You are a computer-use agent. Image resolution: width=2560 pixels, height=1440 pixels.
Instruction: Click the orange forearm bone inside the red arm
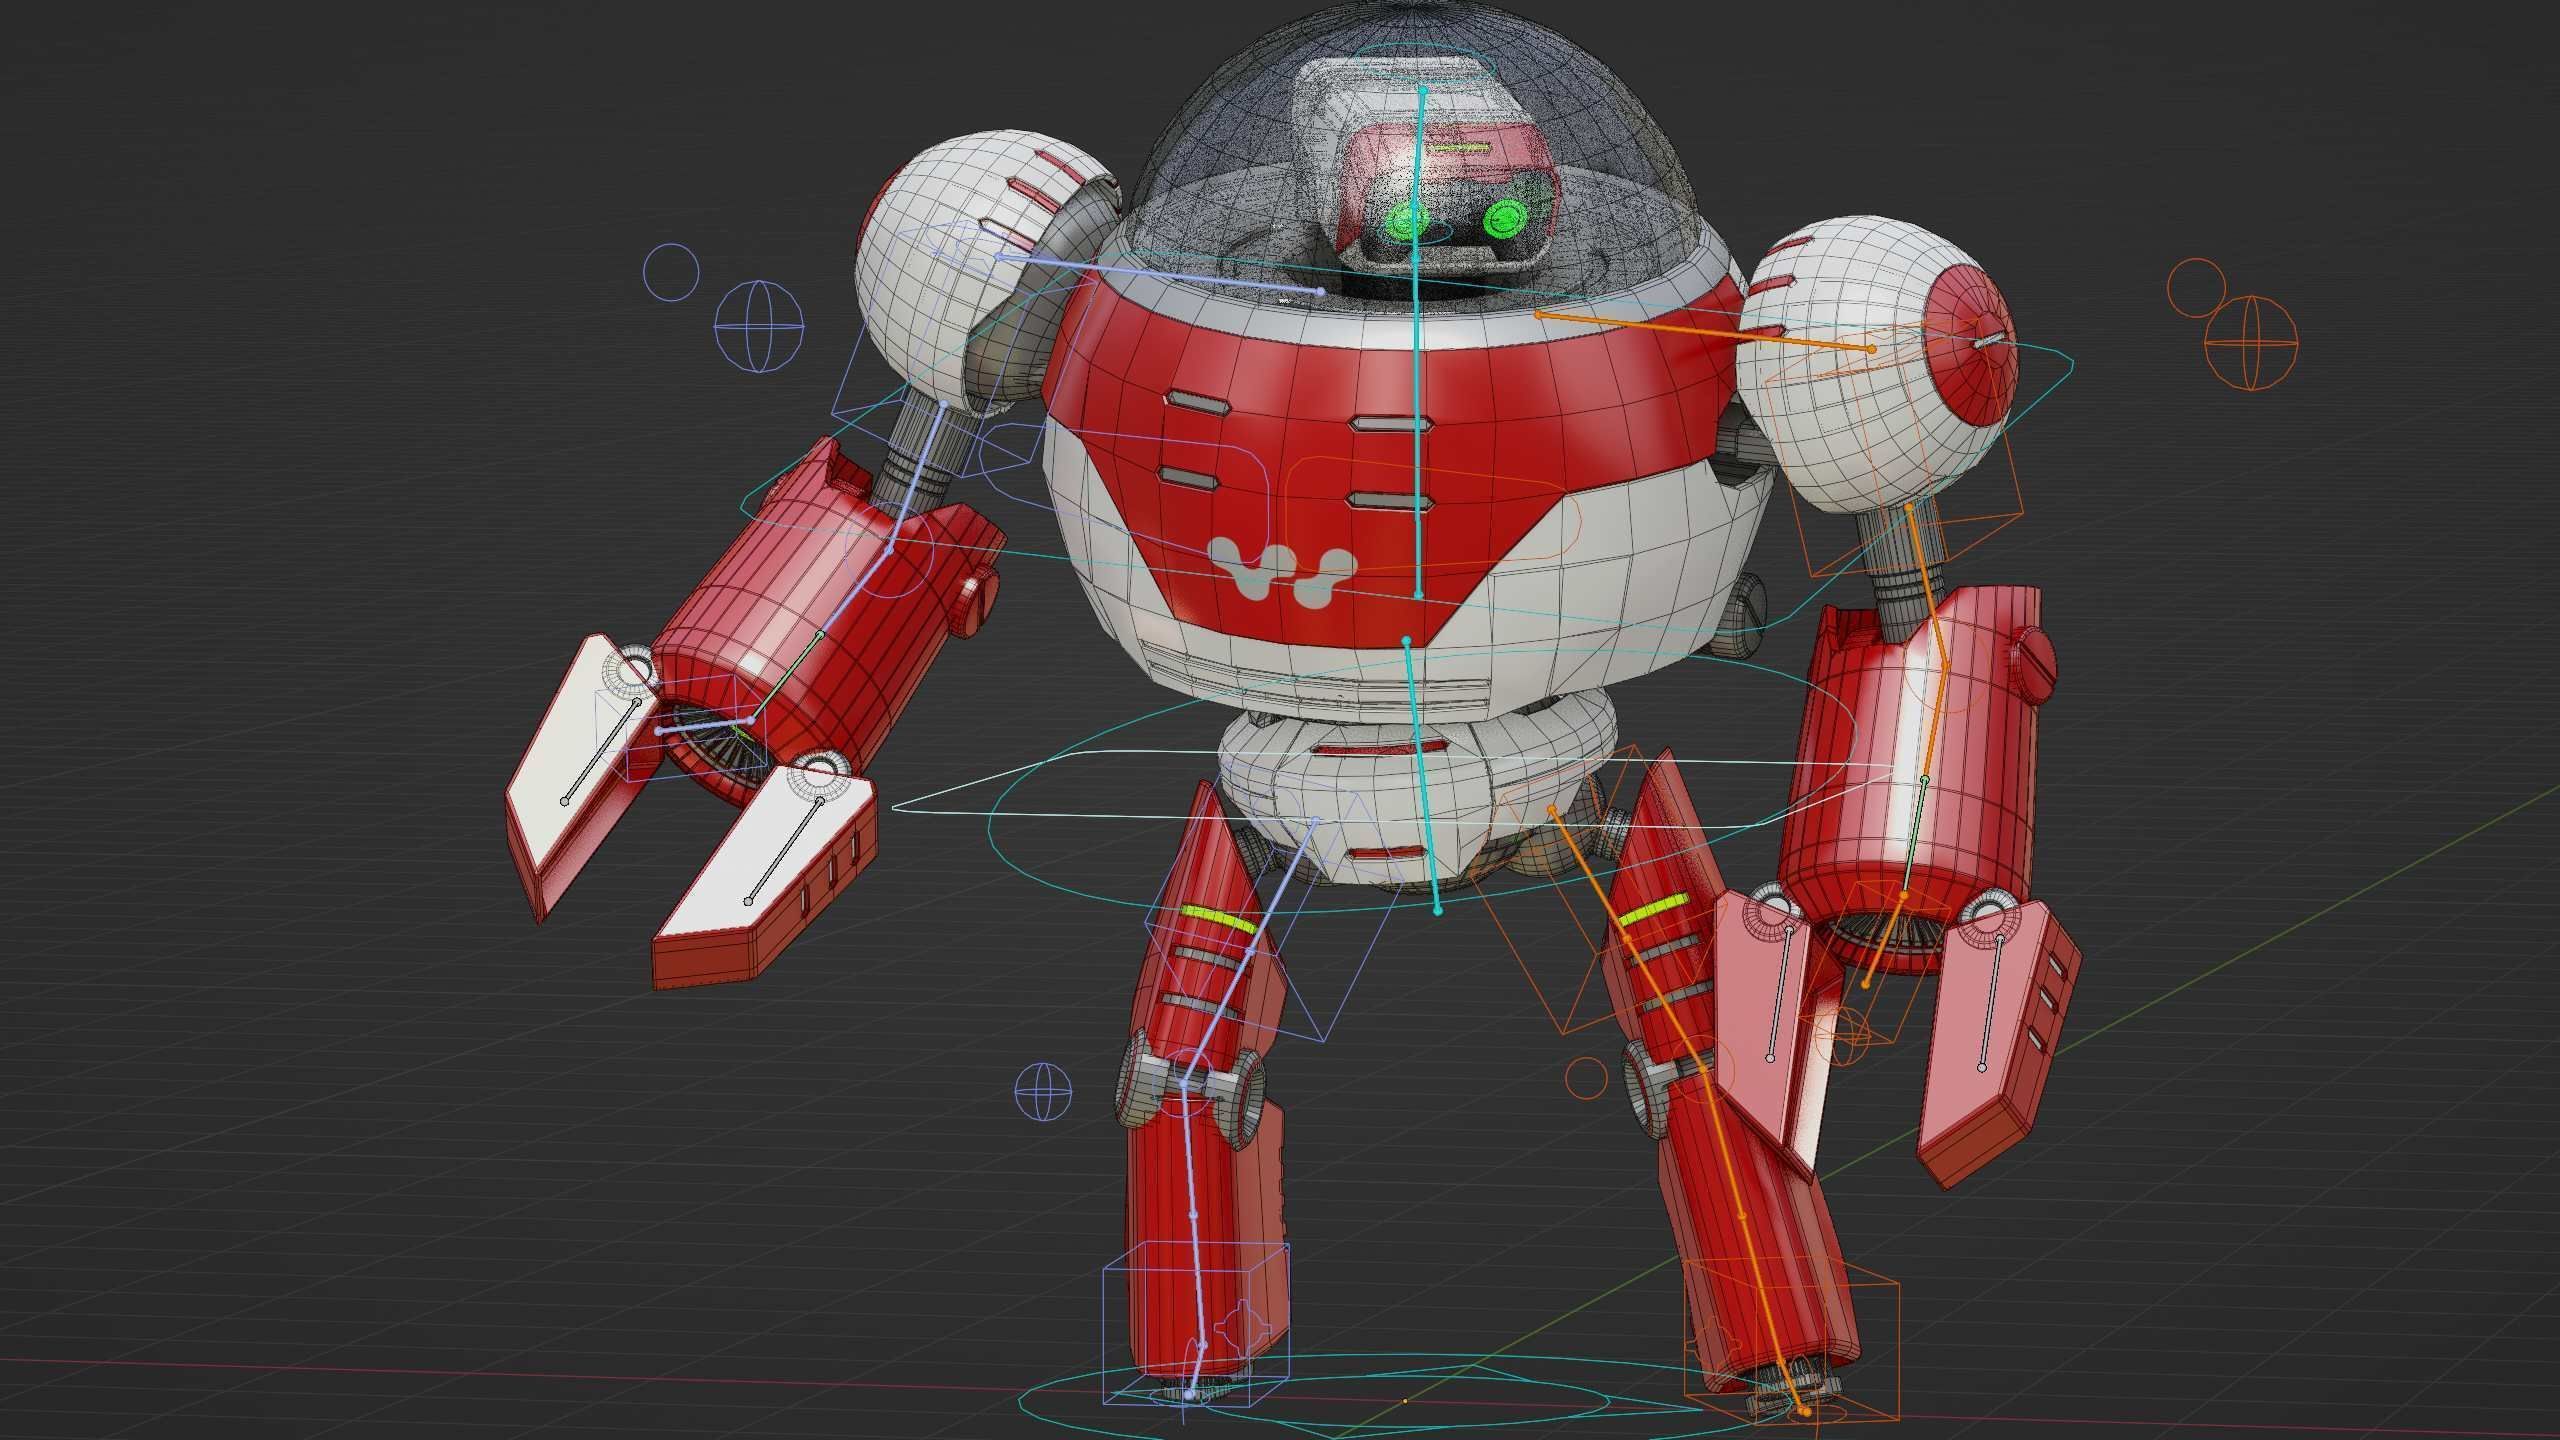pyautogui.click(x=1936, y=721)
